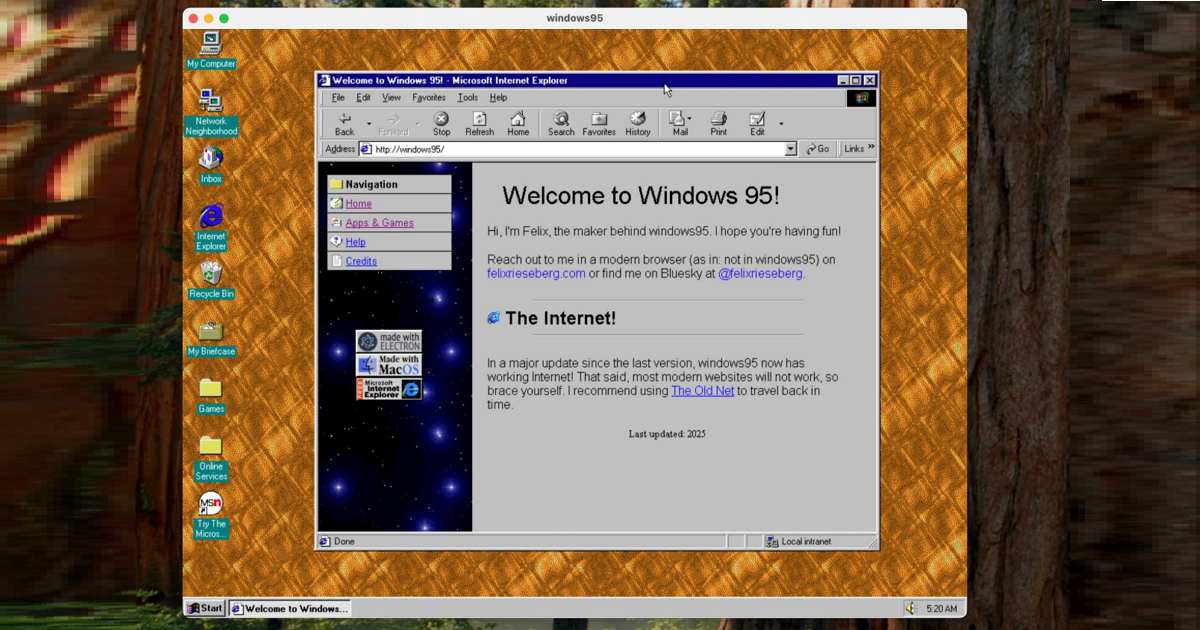Go Back using the toolbar arrow
Viewport: 1200px width, 630px height.
[x=345, y=123]
